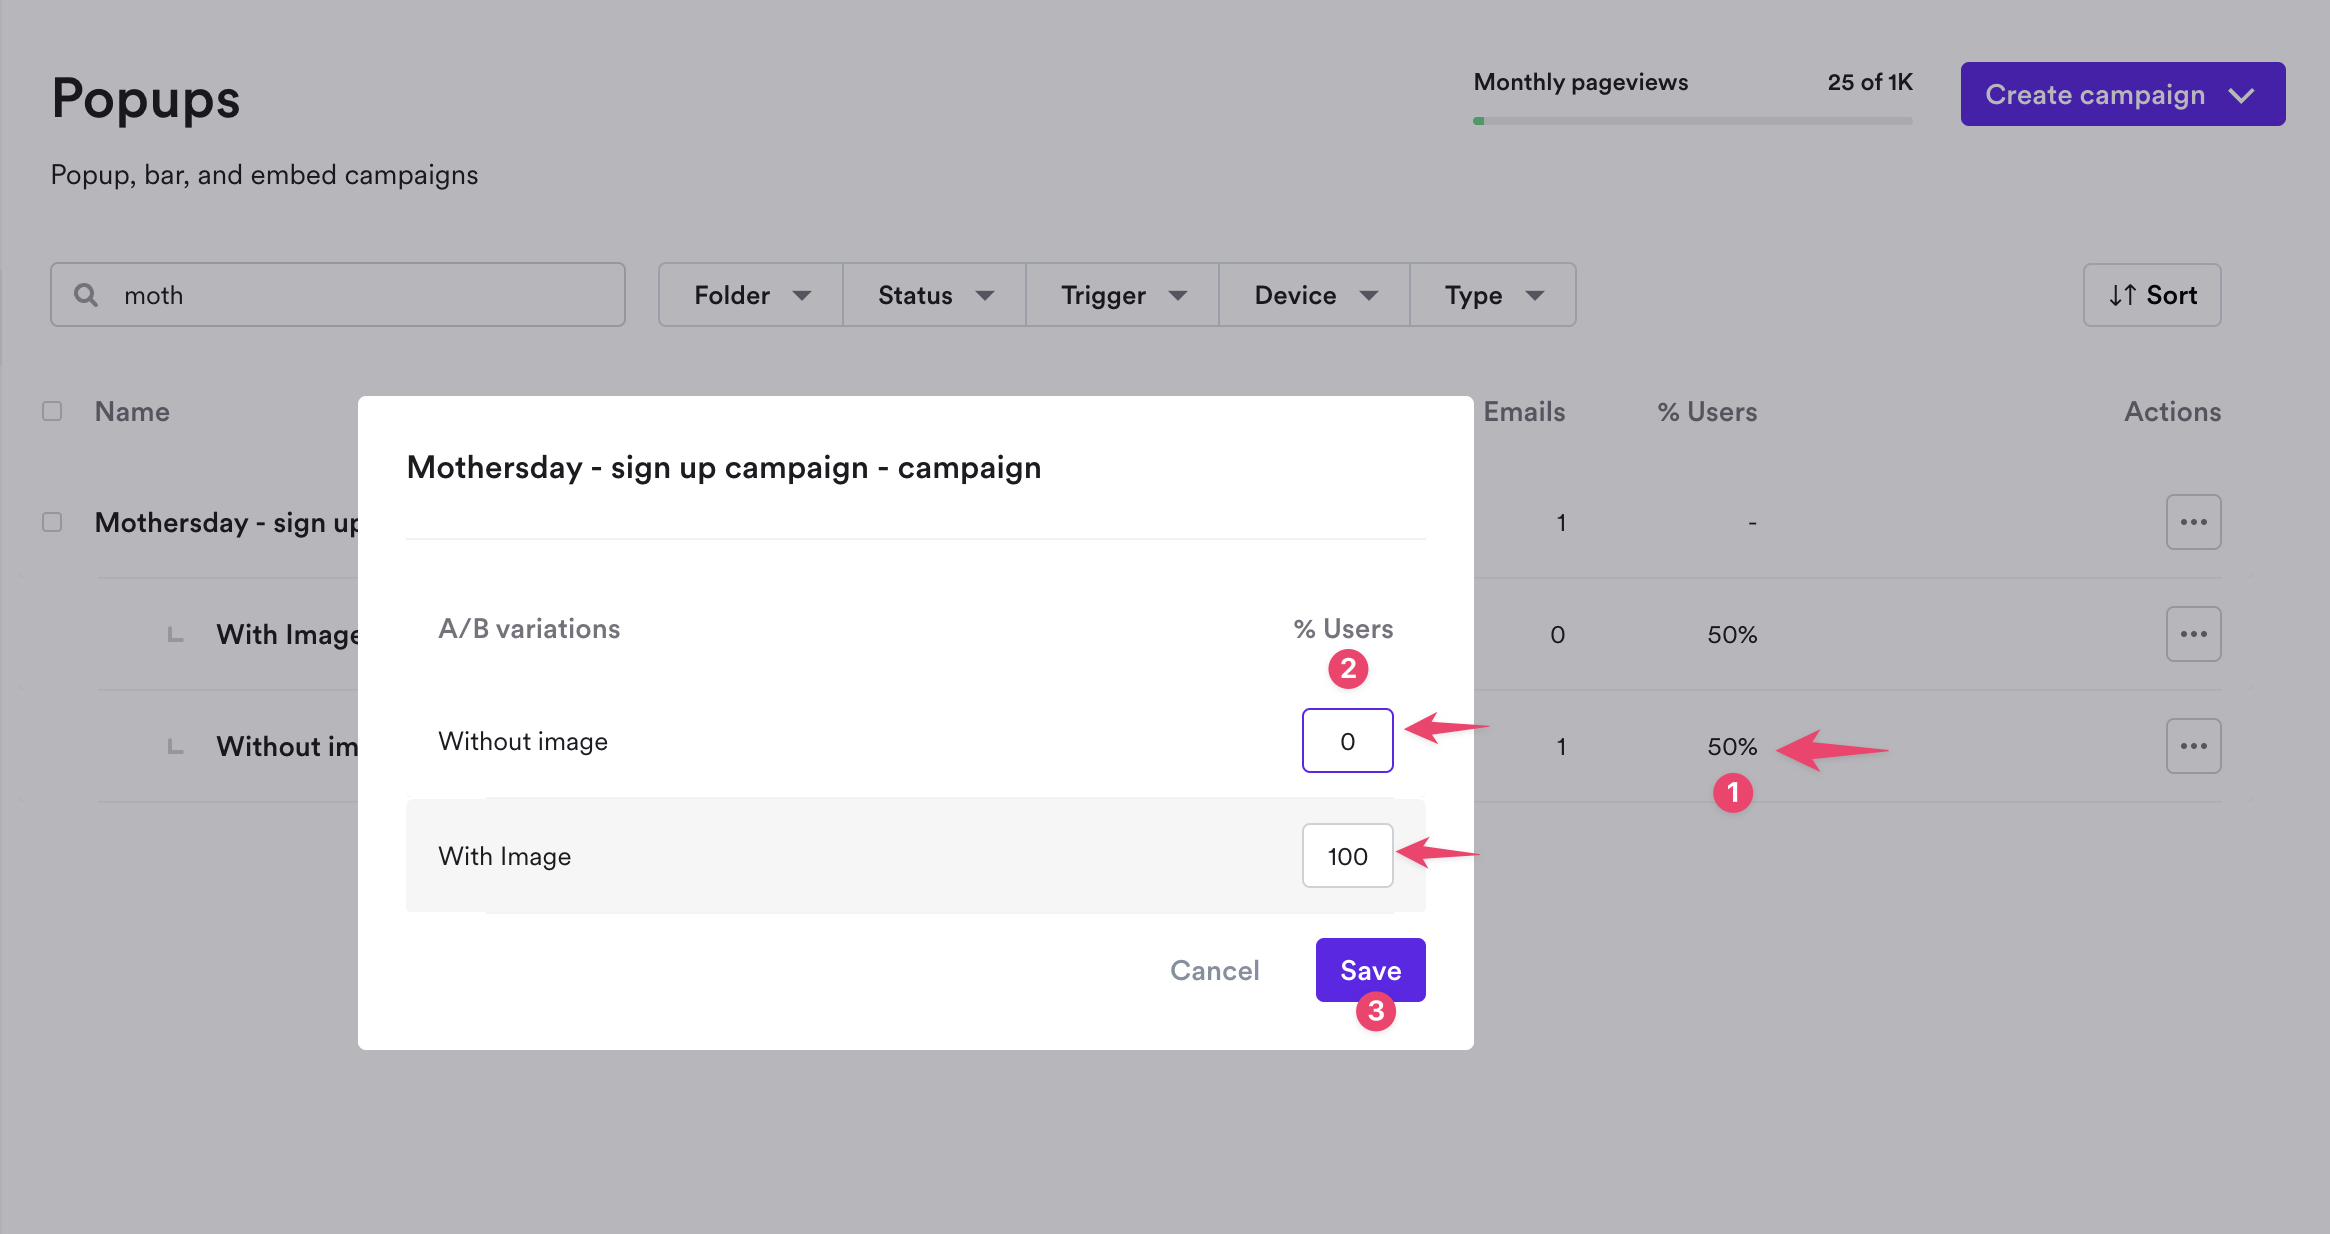The image size is (2330, 1234).
Task: Click the search magnifier icon
Action: pyautogui.click(x=86, y=295)
